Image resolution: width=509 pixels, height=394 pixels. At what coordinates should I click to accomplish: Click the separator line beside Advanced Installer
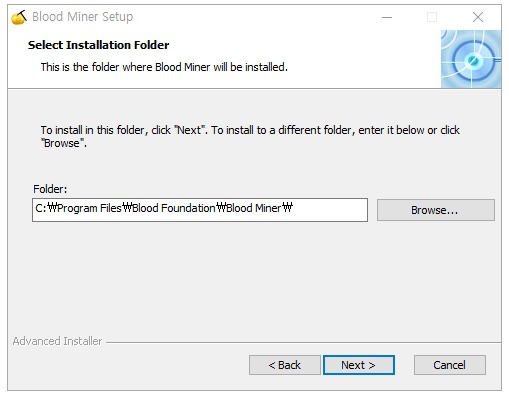tap(303, 342)
